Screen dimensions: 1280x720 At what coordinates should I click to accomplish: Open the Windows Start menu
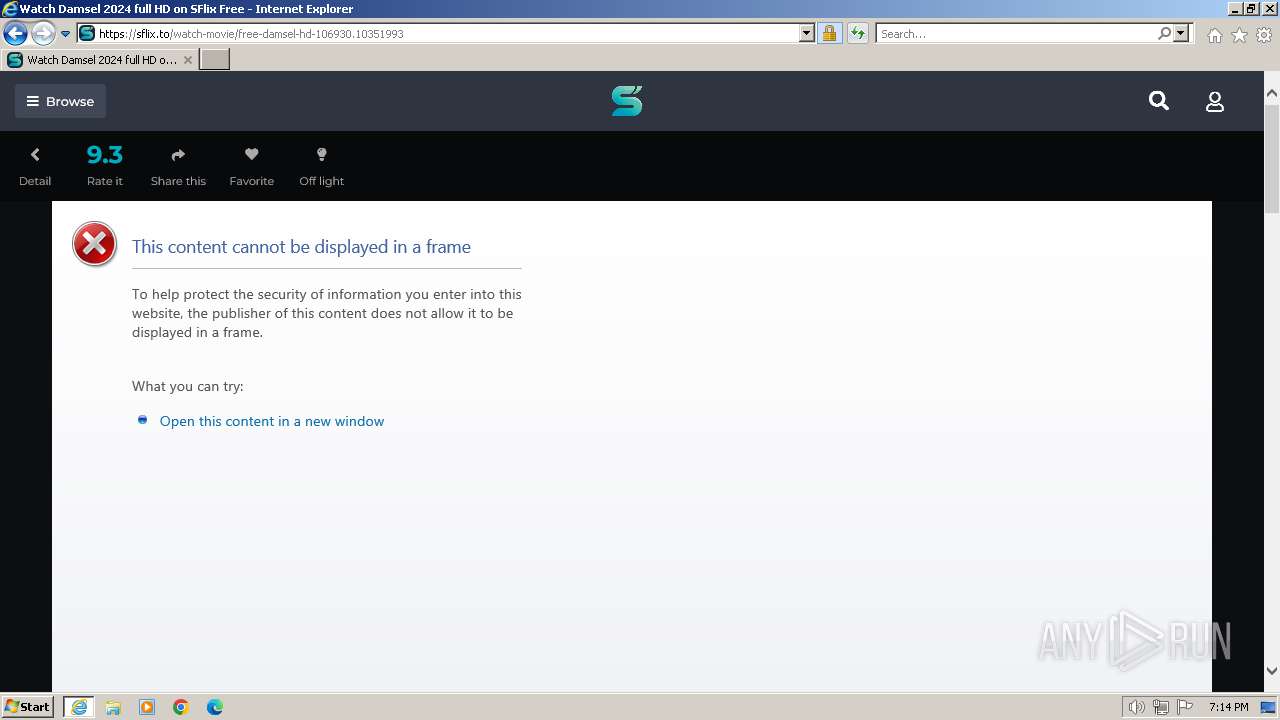[27, 707]
